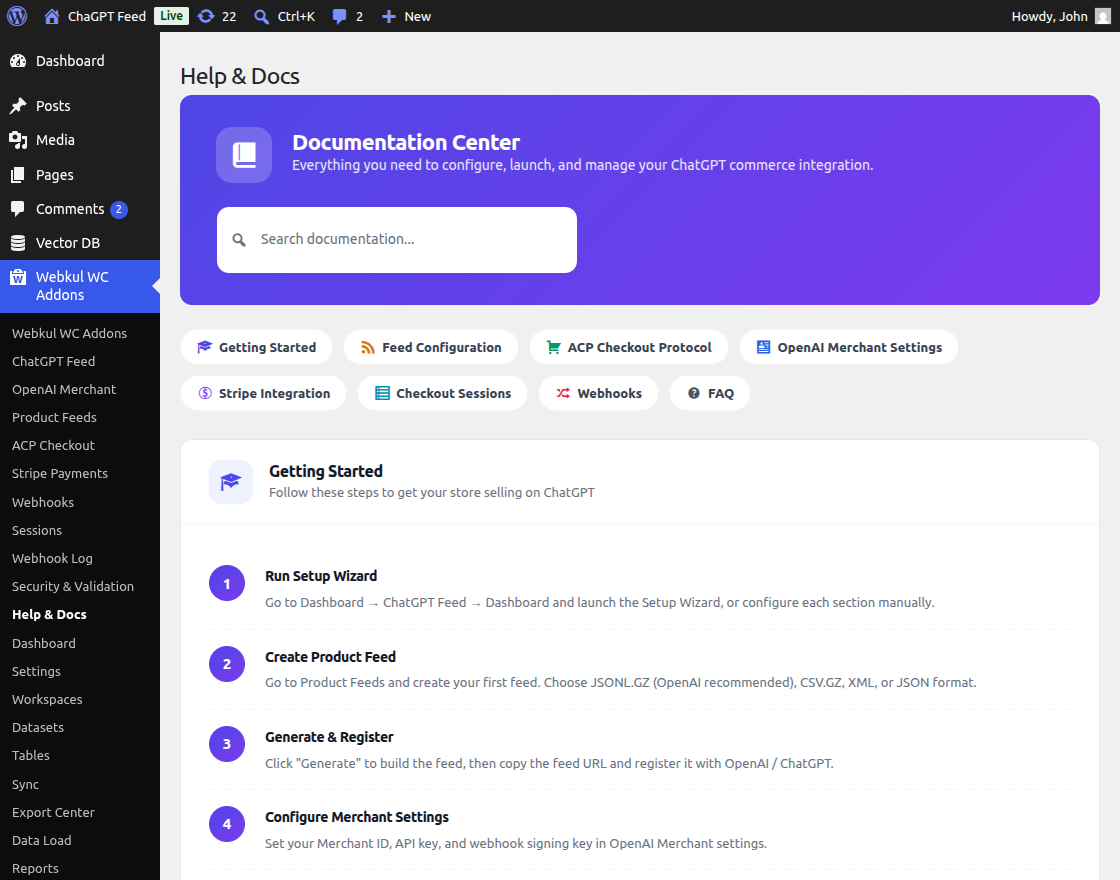Click the Generate & Register step title
The width and height of the screenshot is (1120, 880).
pos(329,737)
